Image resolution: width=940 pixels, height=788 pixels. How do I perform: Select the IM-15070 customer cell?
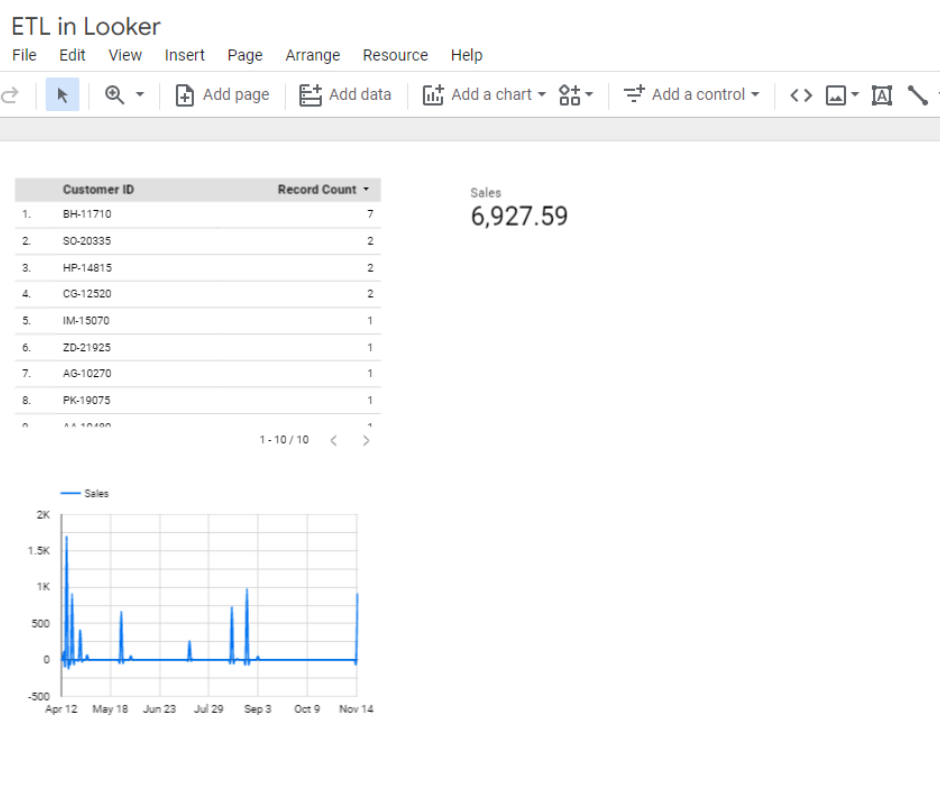(x=86, y=321)
